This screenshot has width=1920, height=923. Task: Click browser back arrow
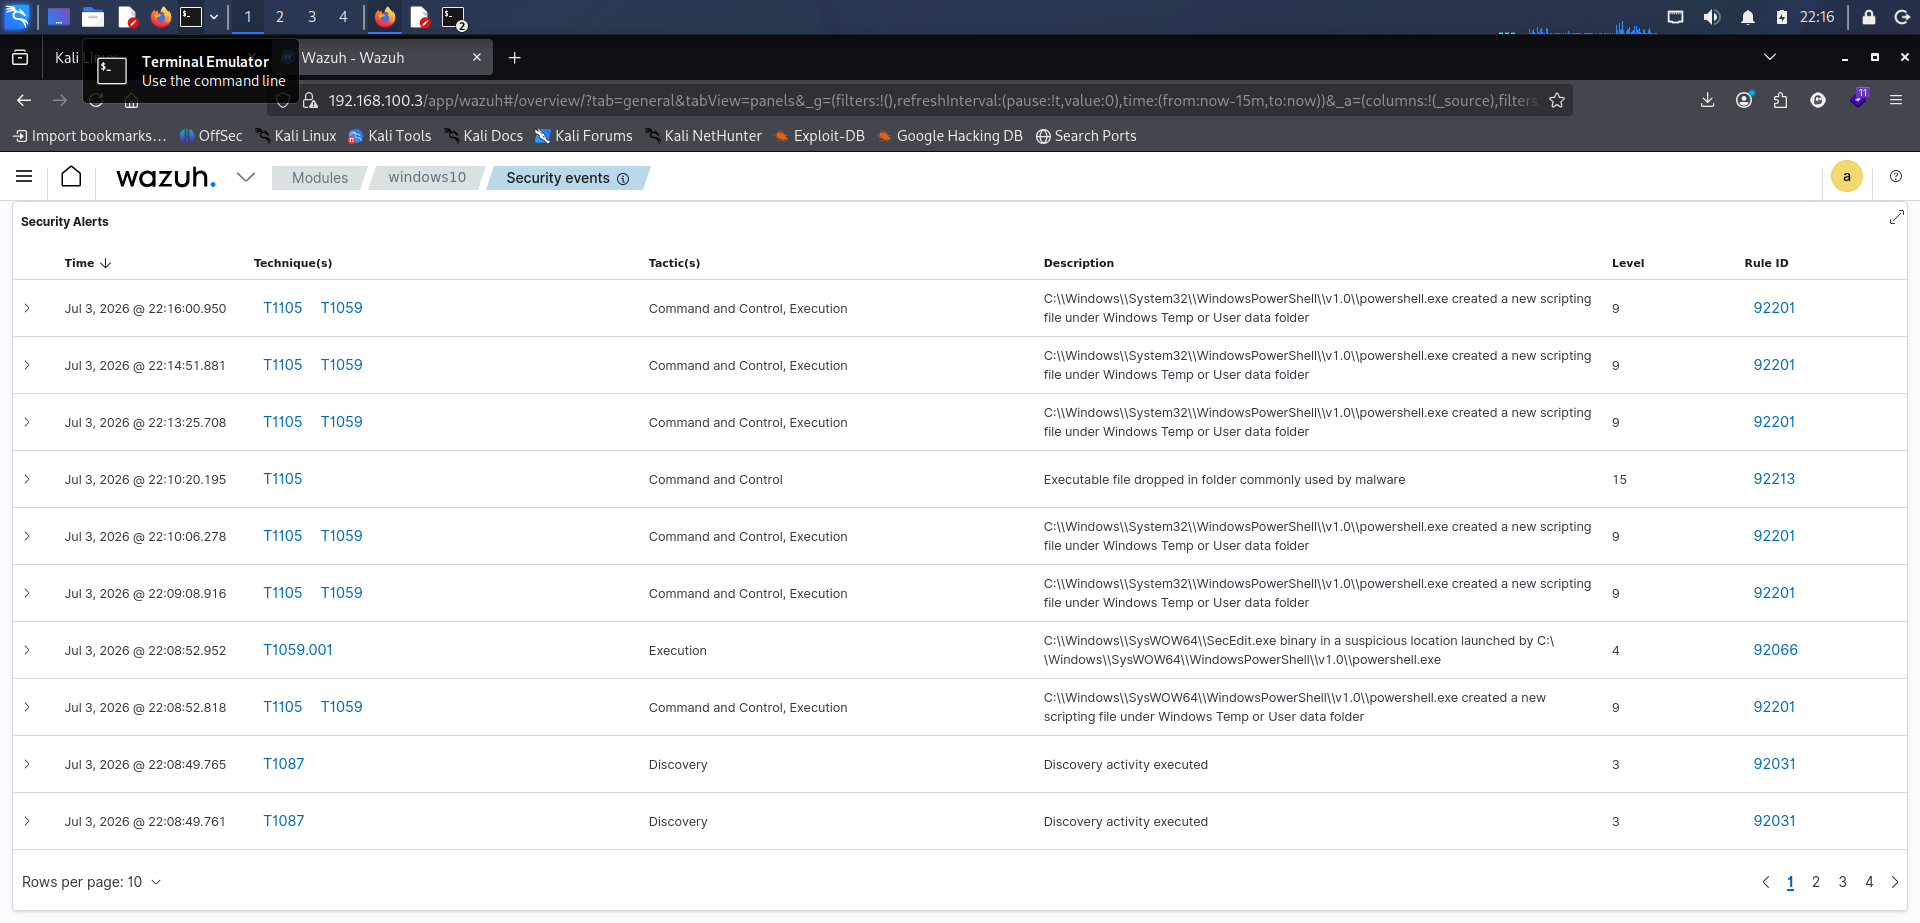point(24,100)
